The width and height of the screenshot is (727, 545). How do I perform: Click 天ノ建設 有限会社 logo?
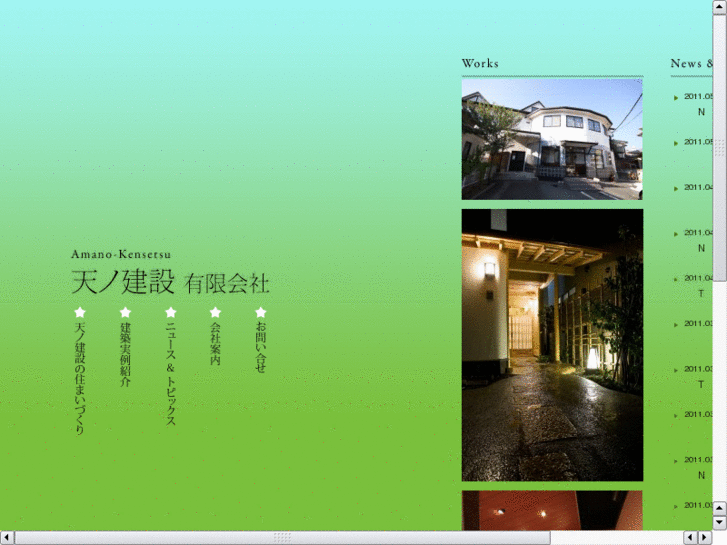click(170, 281)
